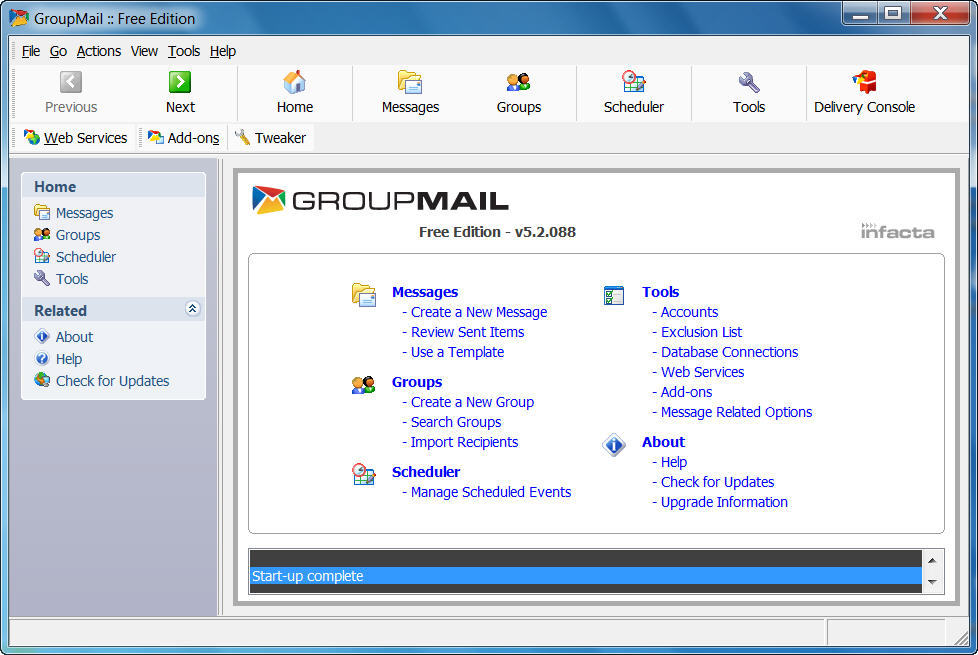Click Add-ons link under Tools
The width and height of the screenshot is (978, 655).
coord(686,392)
